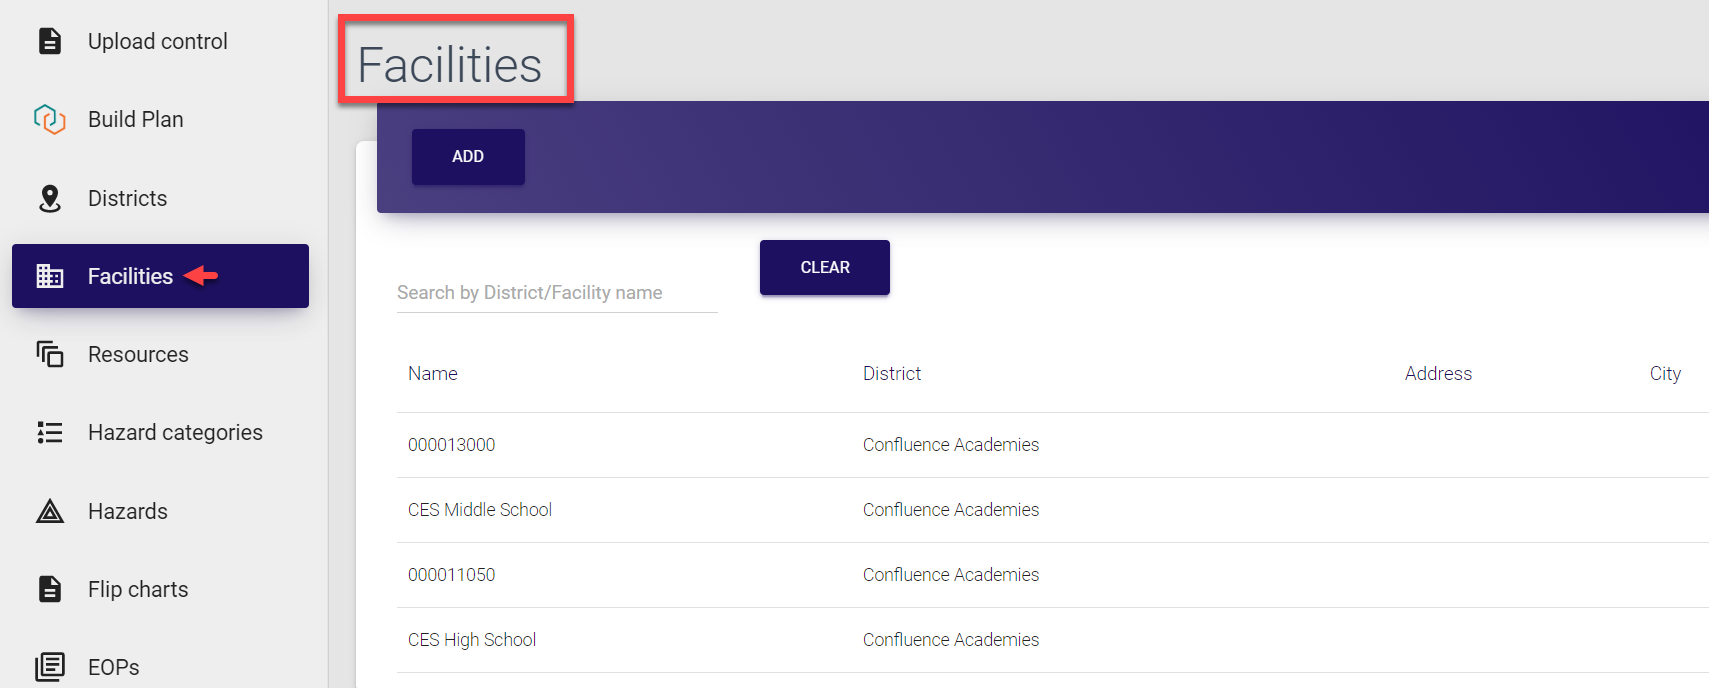Click the Flip charts document icon

pyautogui.click(x=49, y=589)
